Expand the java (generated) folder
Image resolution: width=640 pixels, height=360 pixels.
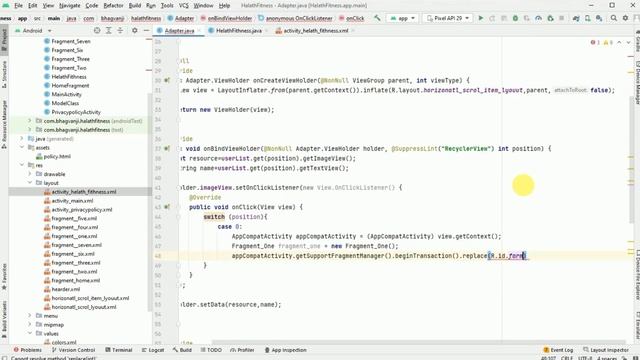coord(22,139)
